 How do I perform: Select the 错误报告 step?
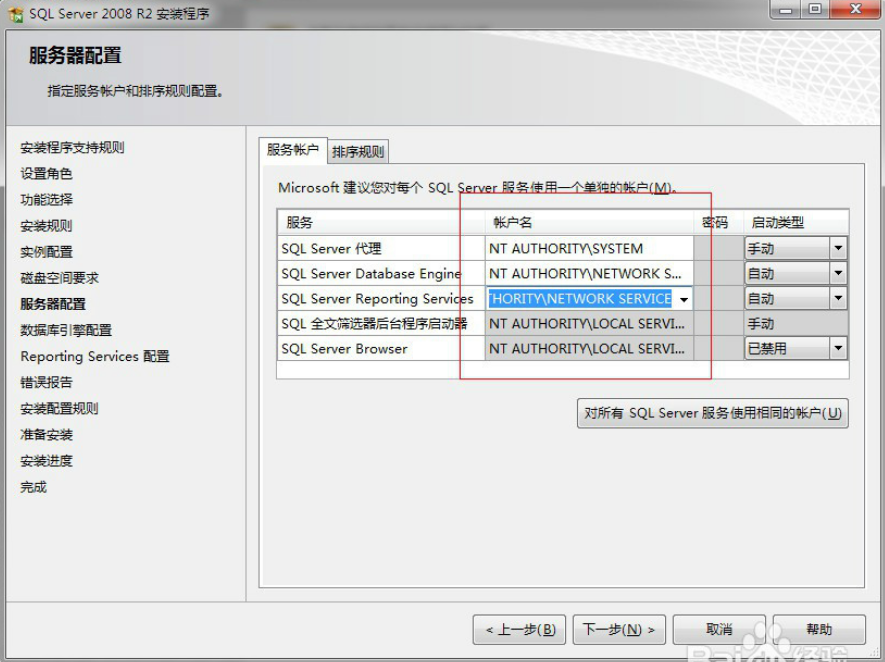46,382
